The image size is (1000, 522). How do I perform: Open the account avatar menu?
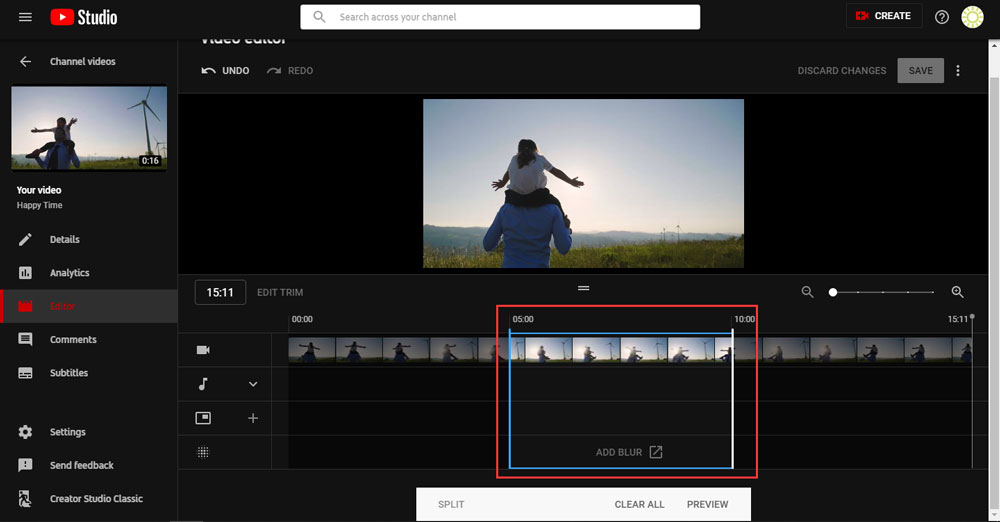pyautogui.click(x=972, y=17)
